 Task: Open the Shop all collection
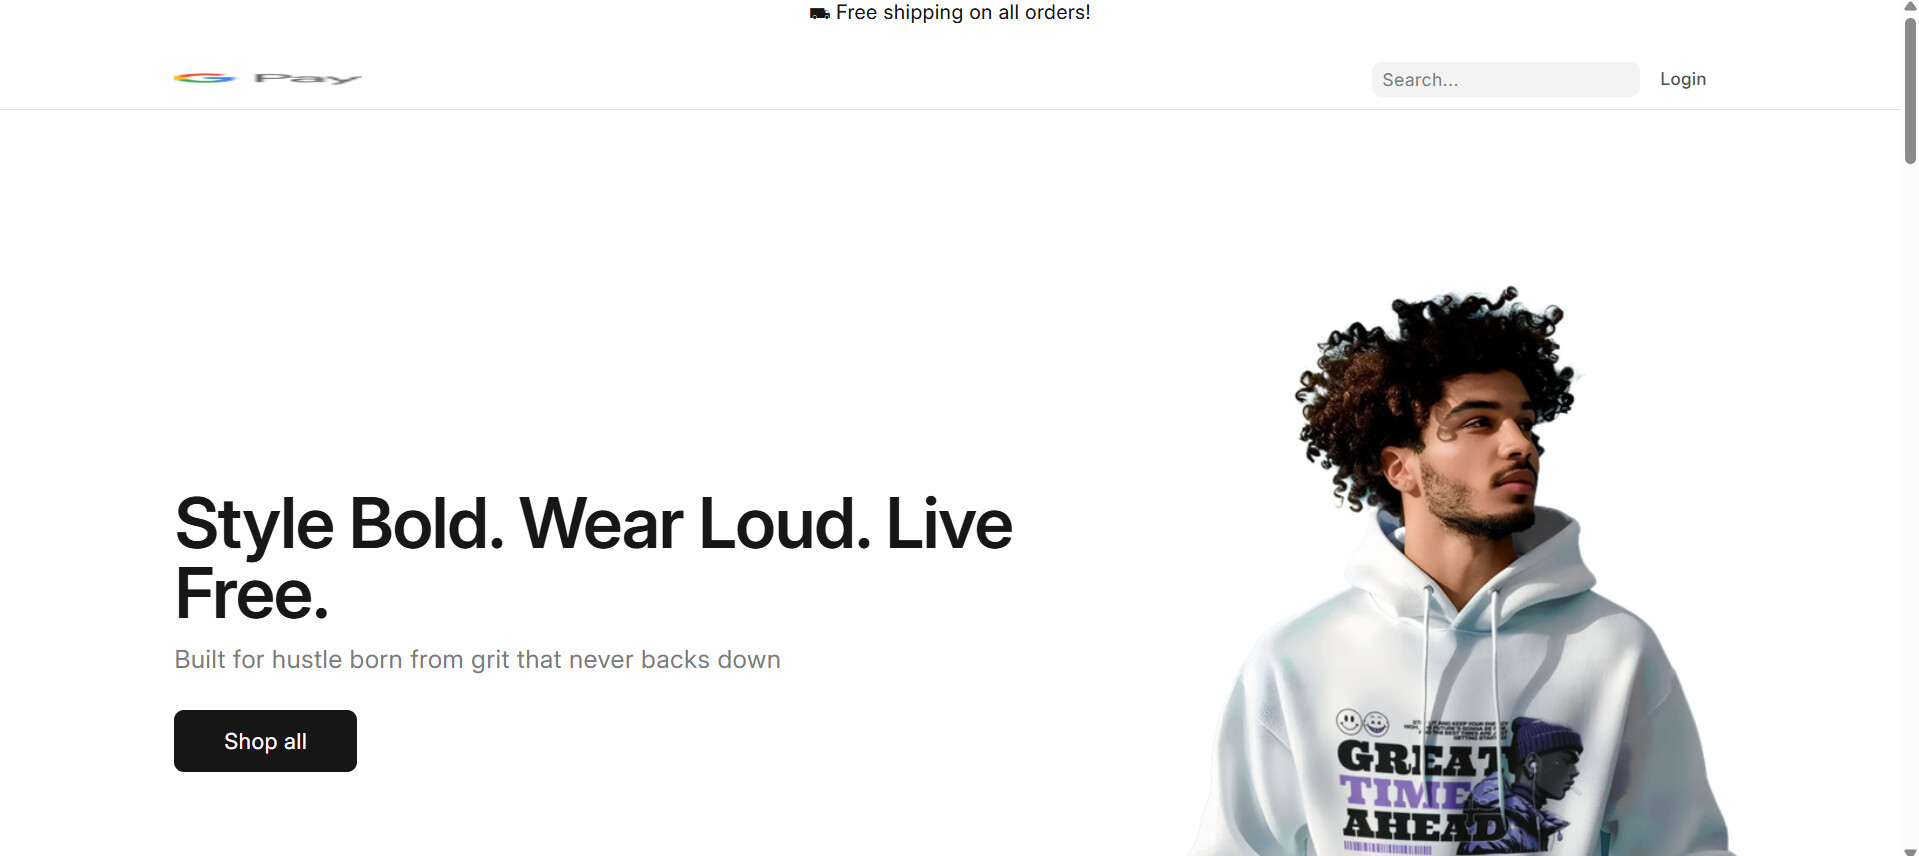tap(265, 741)
